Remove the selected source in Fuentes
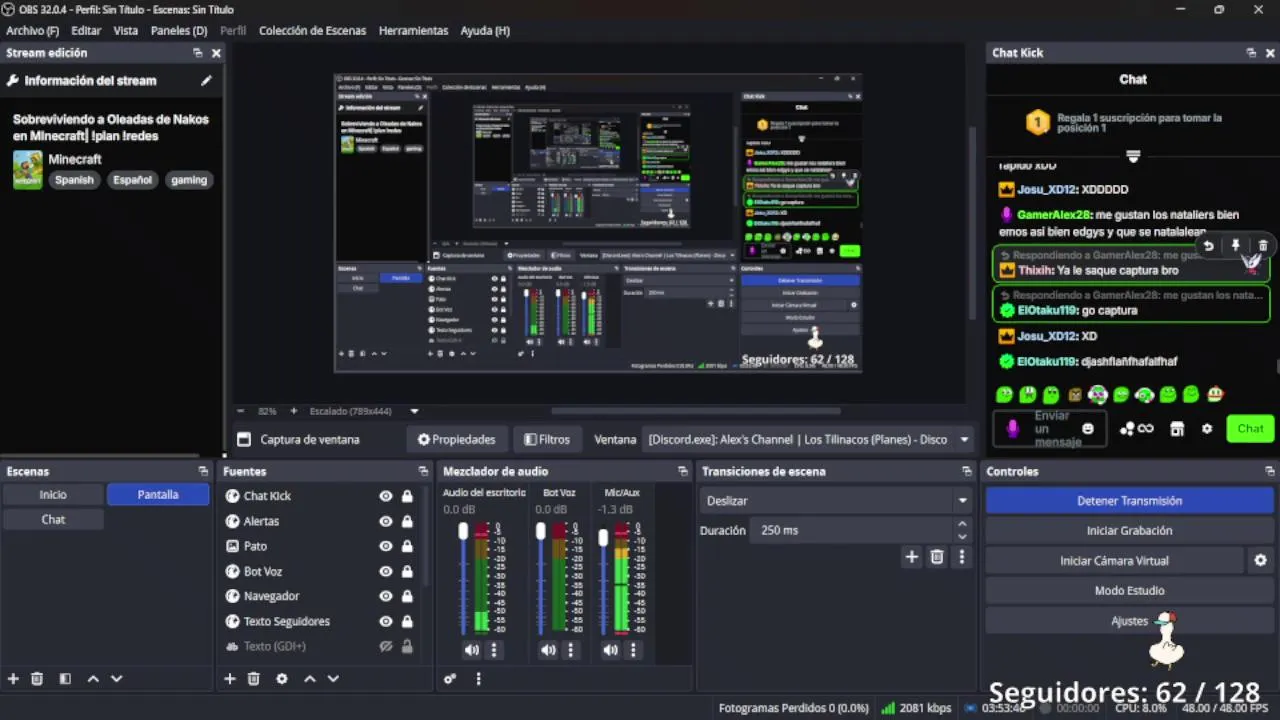 (x=253, y=679)
